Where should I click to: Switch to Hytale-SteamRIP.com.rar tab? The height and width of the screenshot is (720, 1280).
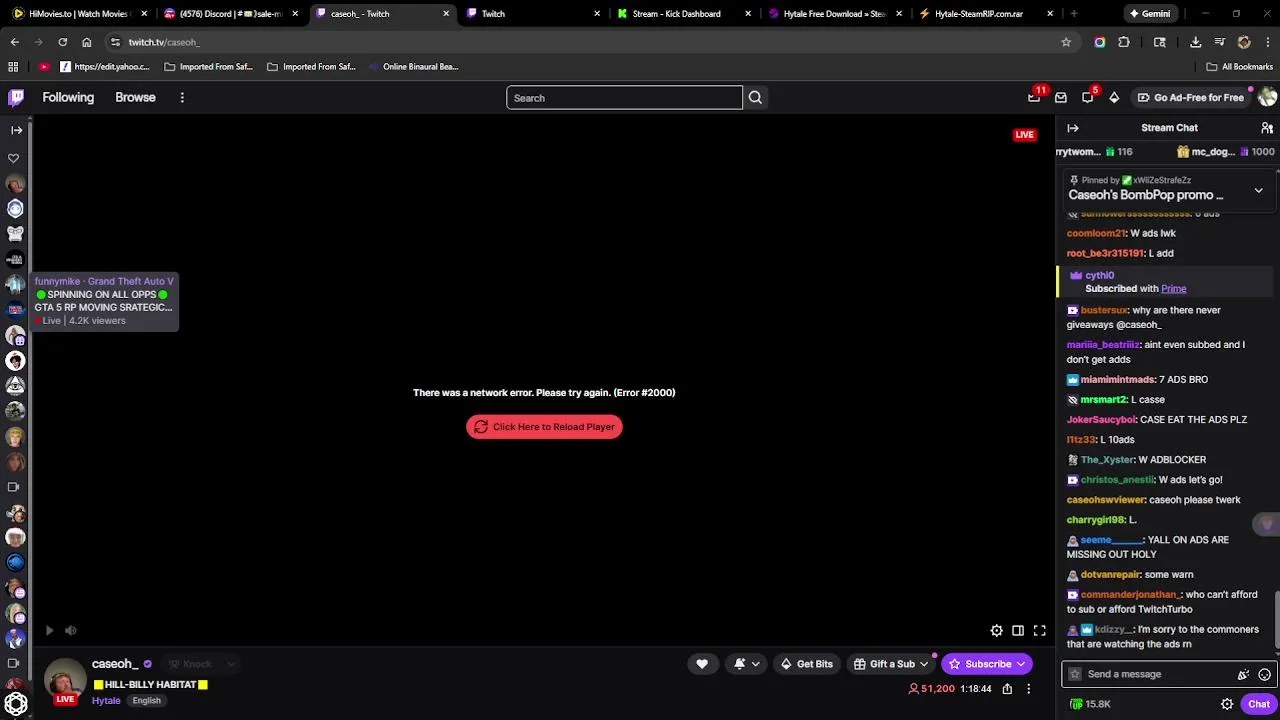pyautogui.click(x=988, y=14)
